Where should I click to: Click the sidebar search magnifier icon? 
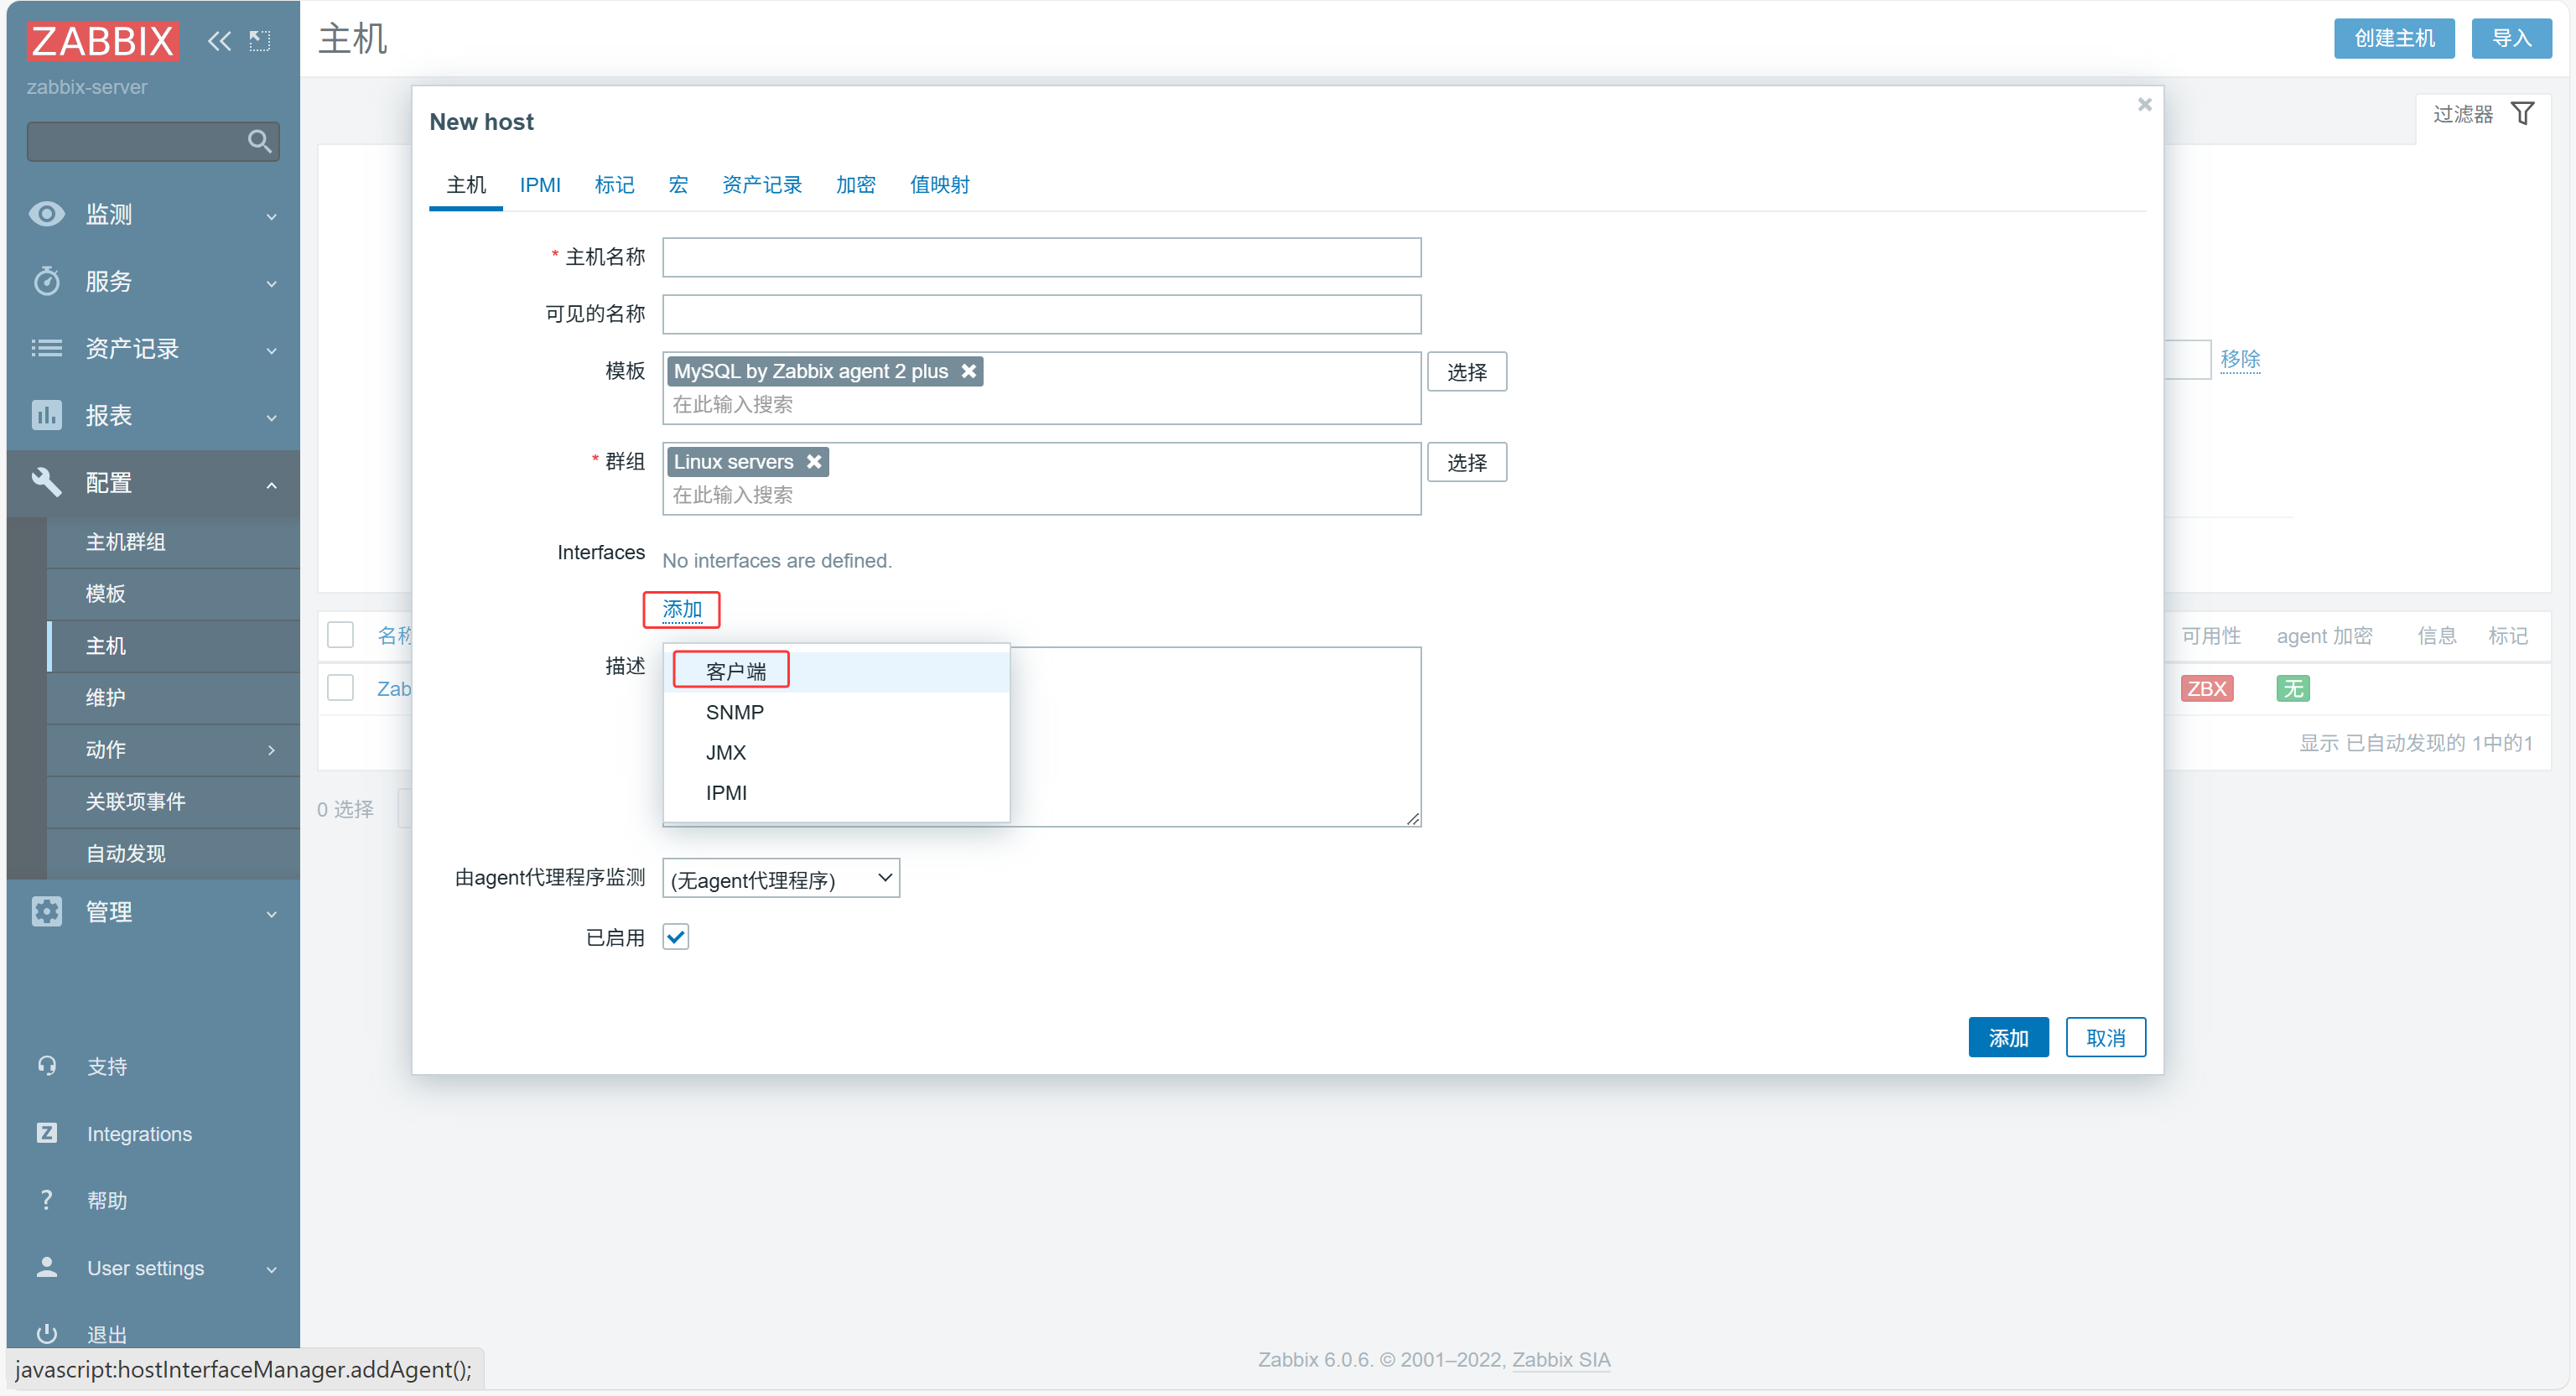[x=259, y=141]
